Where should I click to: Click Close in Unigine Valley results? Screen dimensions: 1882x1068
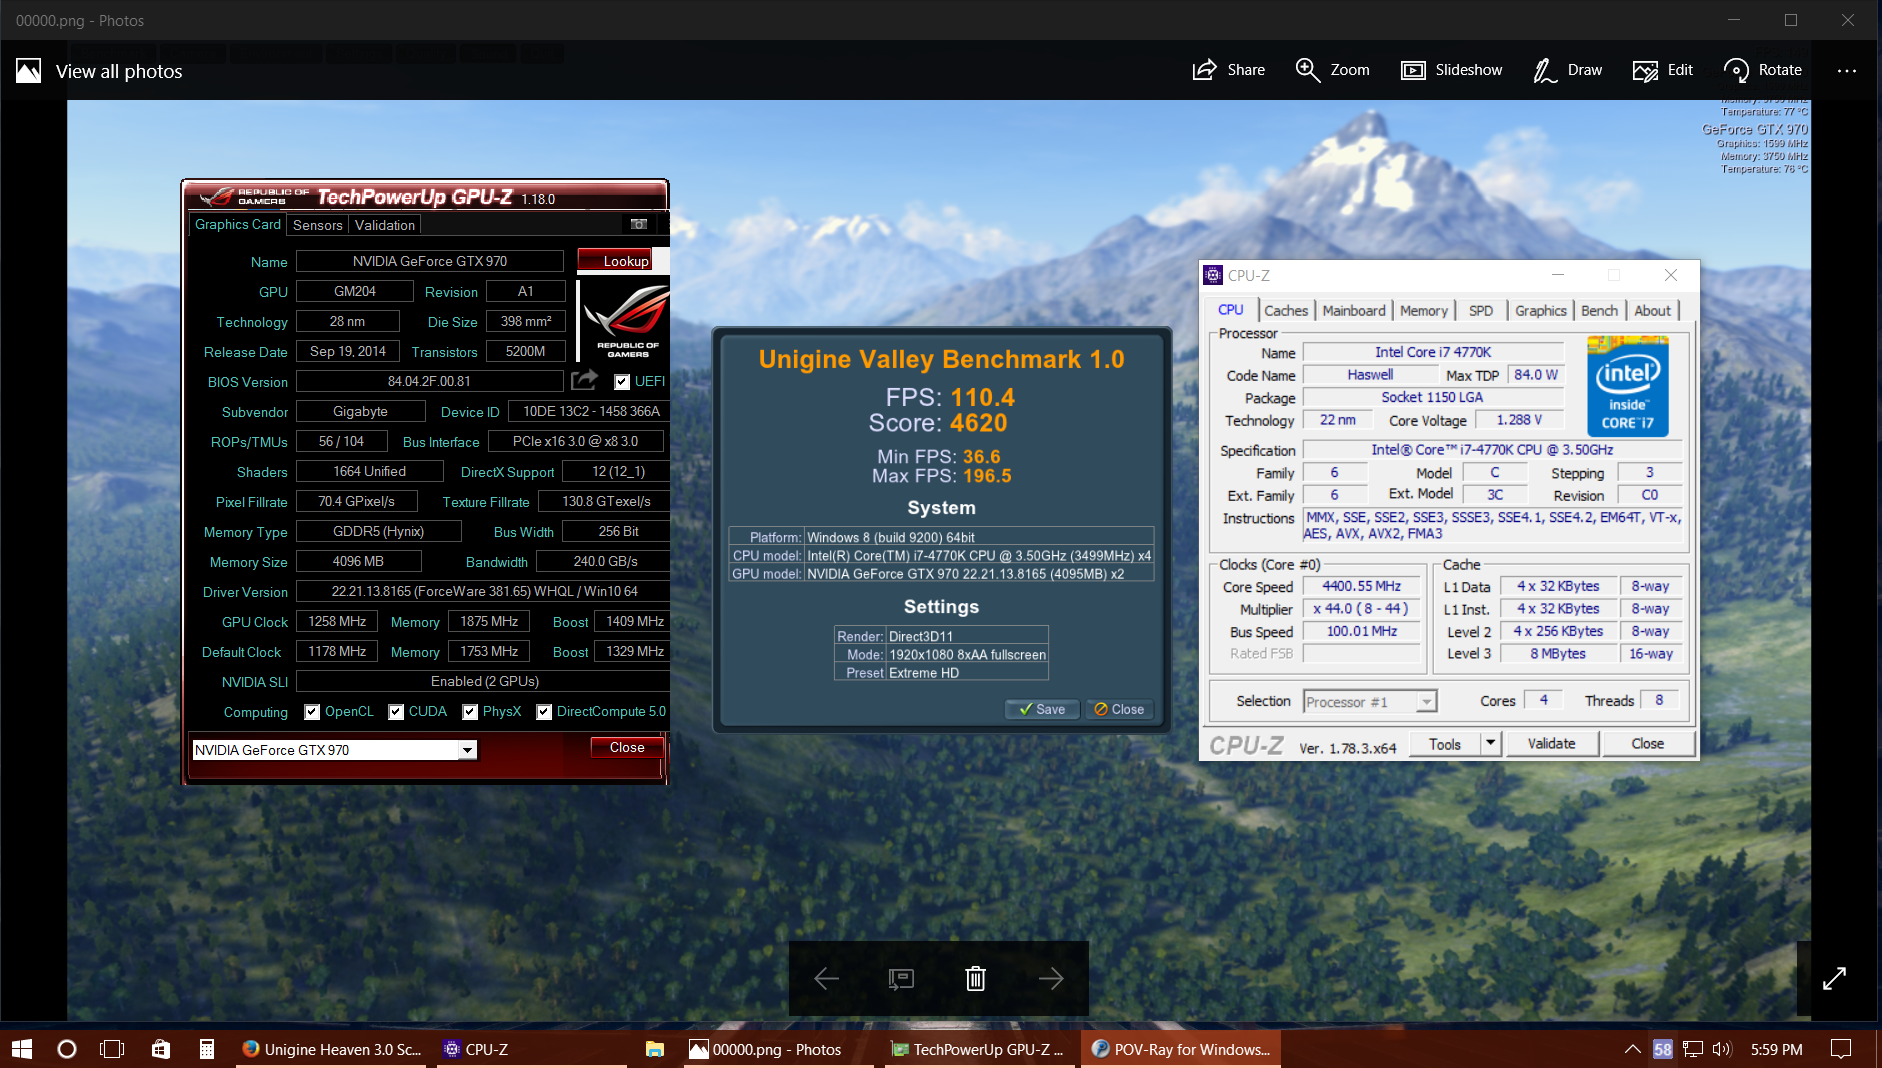click(1119, 709)
